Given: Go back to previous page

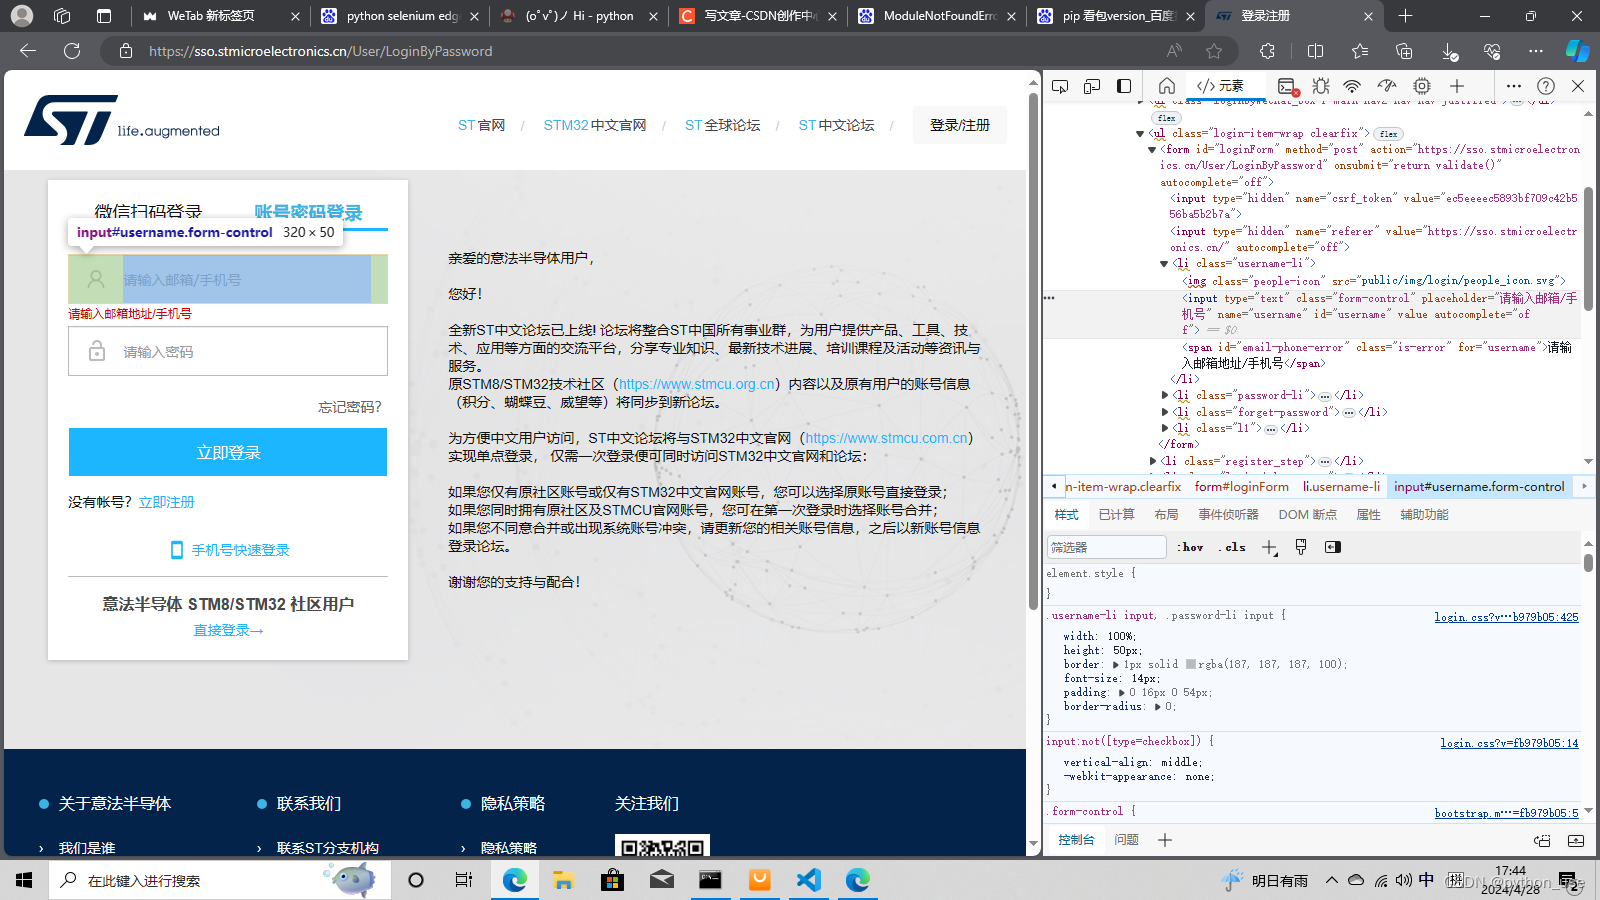Looking at the screenshot, I should pyautogui.click(x=28, y=51).
